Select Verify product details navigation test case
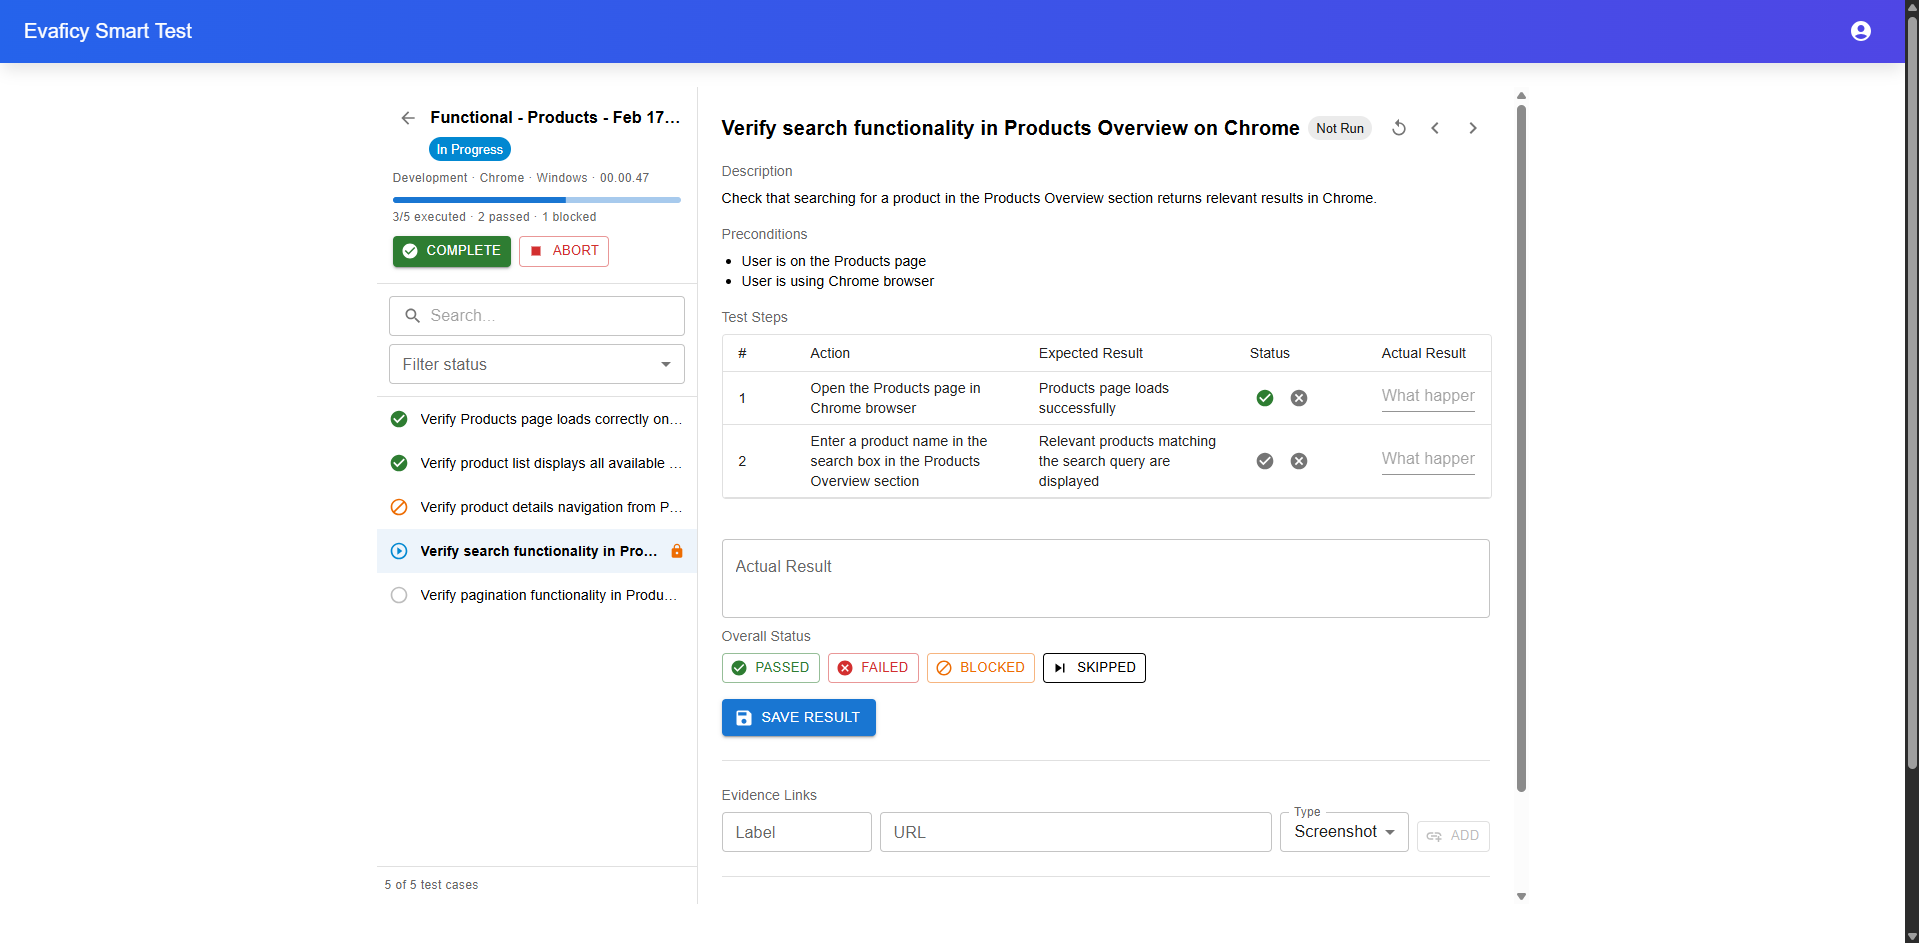 (537, 507)
